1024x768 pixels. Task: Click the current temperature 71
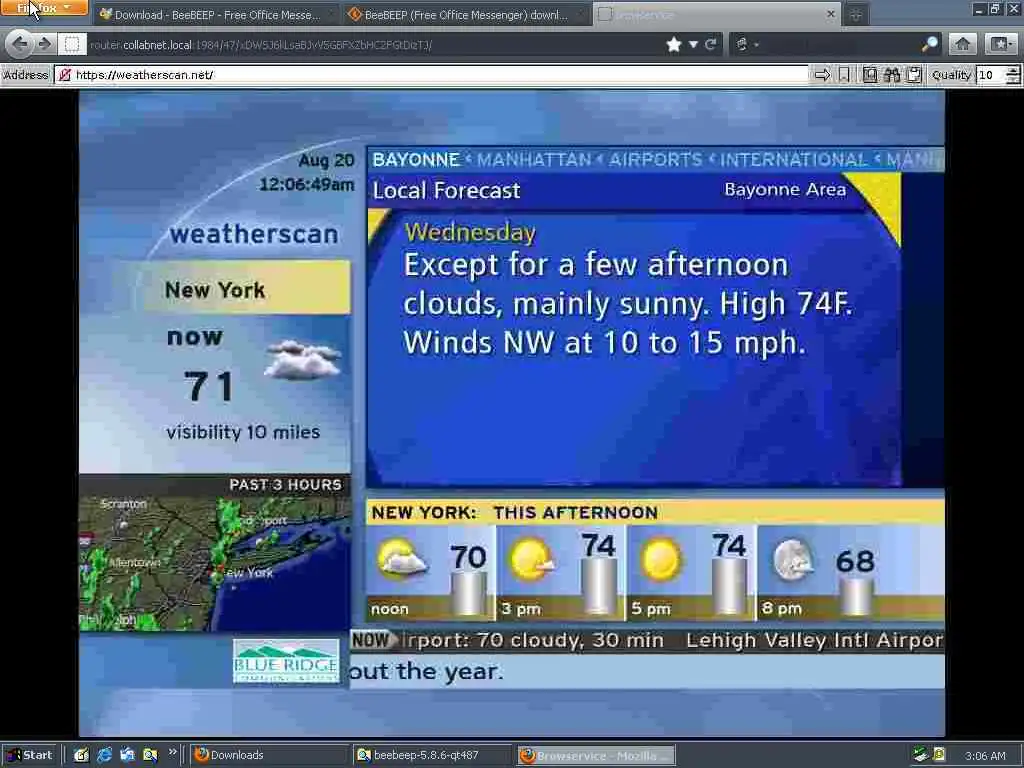pos(209,386)
